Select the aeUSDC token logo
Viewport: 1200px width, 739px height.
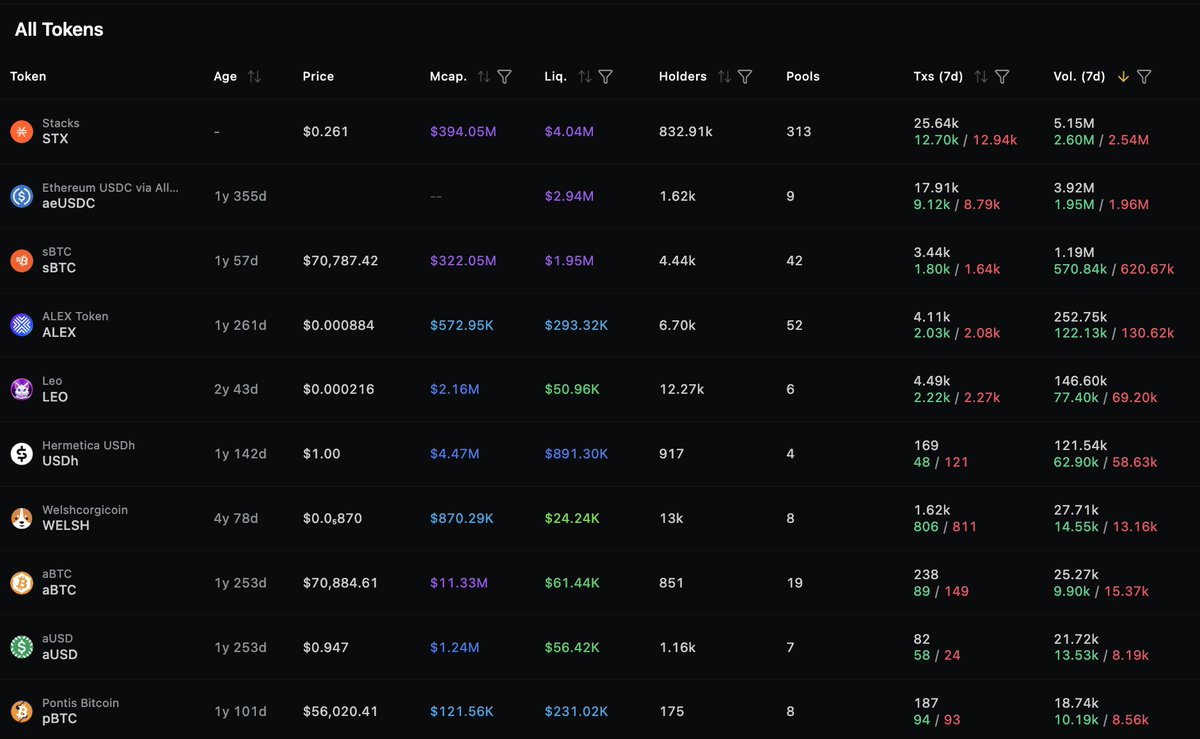[x=21, y=196]
